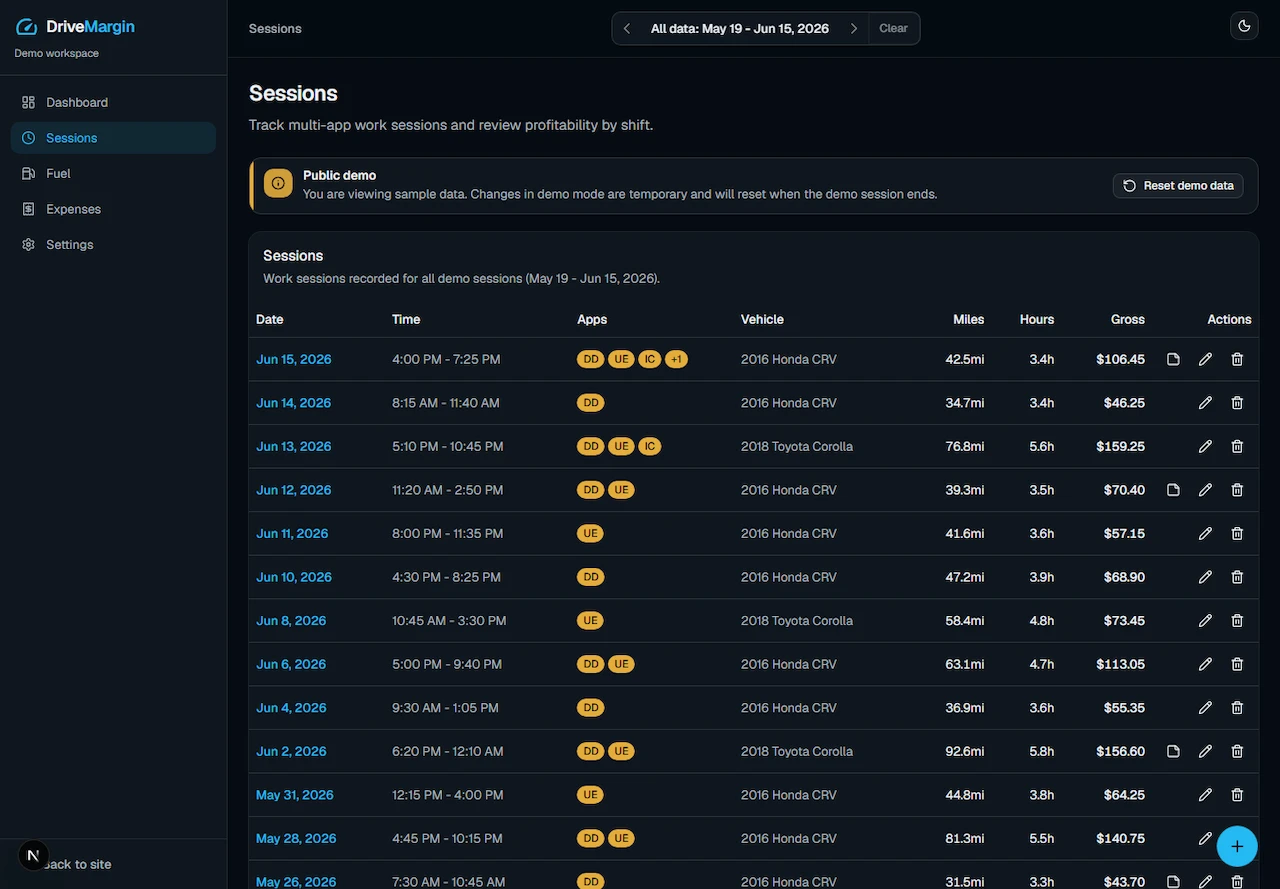Edit the May 31, 2026 session

coord(1205,795)
